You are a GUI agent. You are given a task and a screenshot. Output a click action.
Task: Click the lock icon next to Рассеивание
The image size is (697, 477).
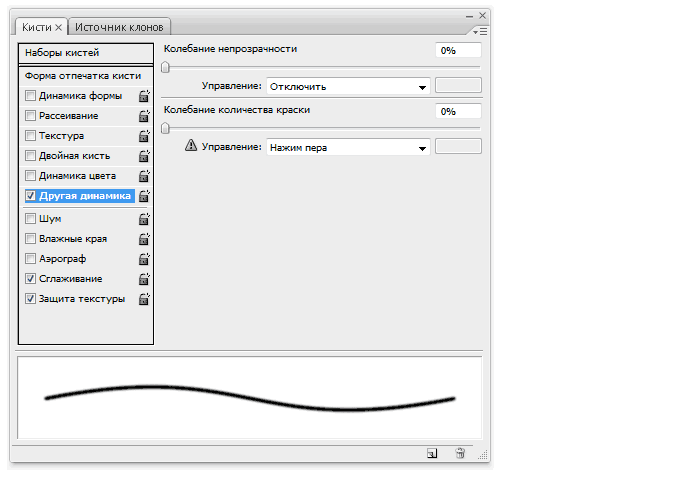pos(144,116)
